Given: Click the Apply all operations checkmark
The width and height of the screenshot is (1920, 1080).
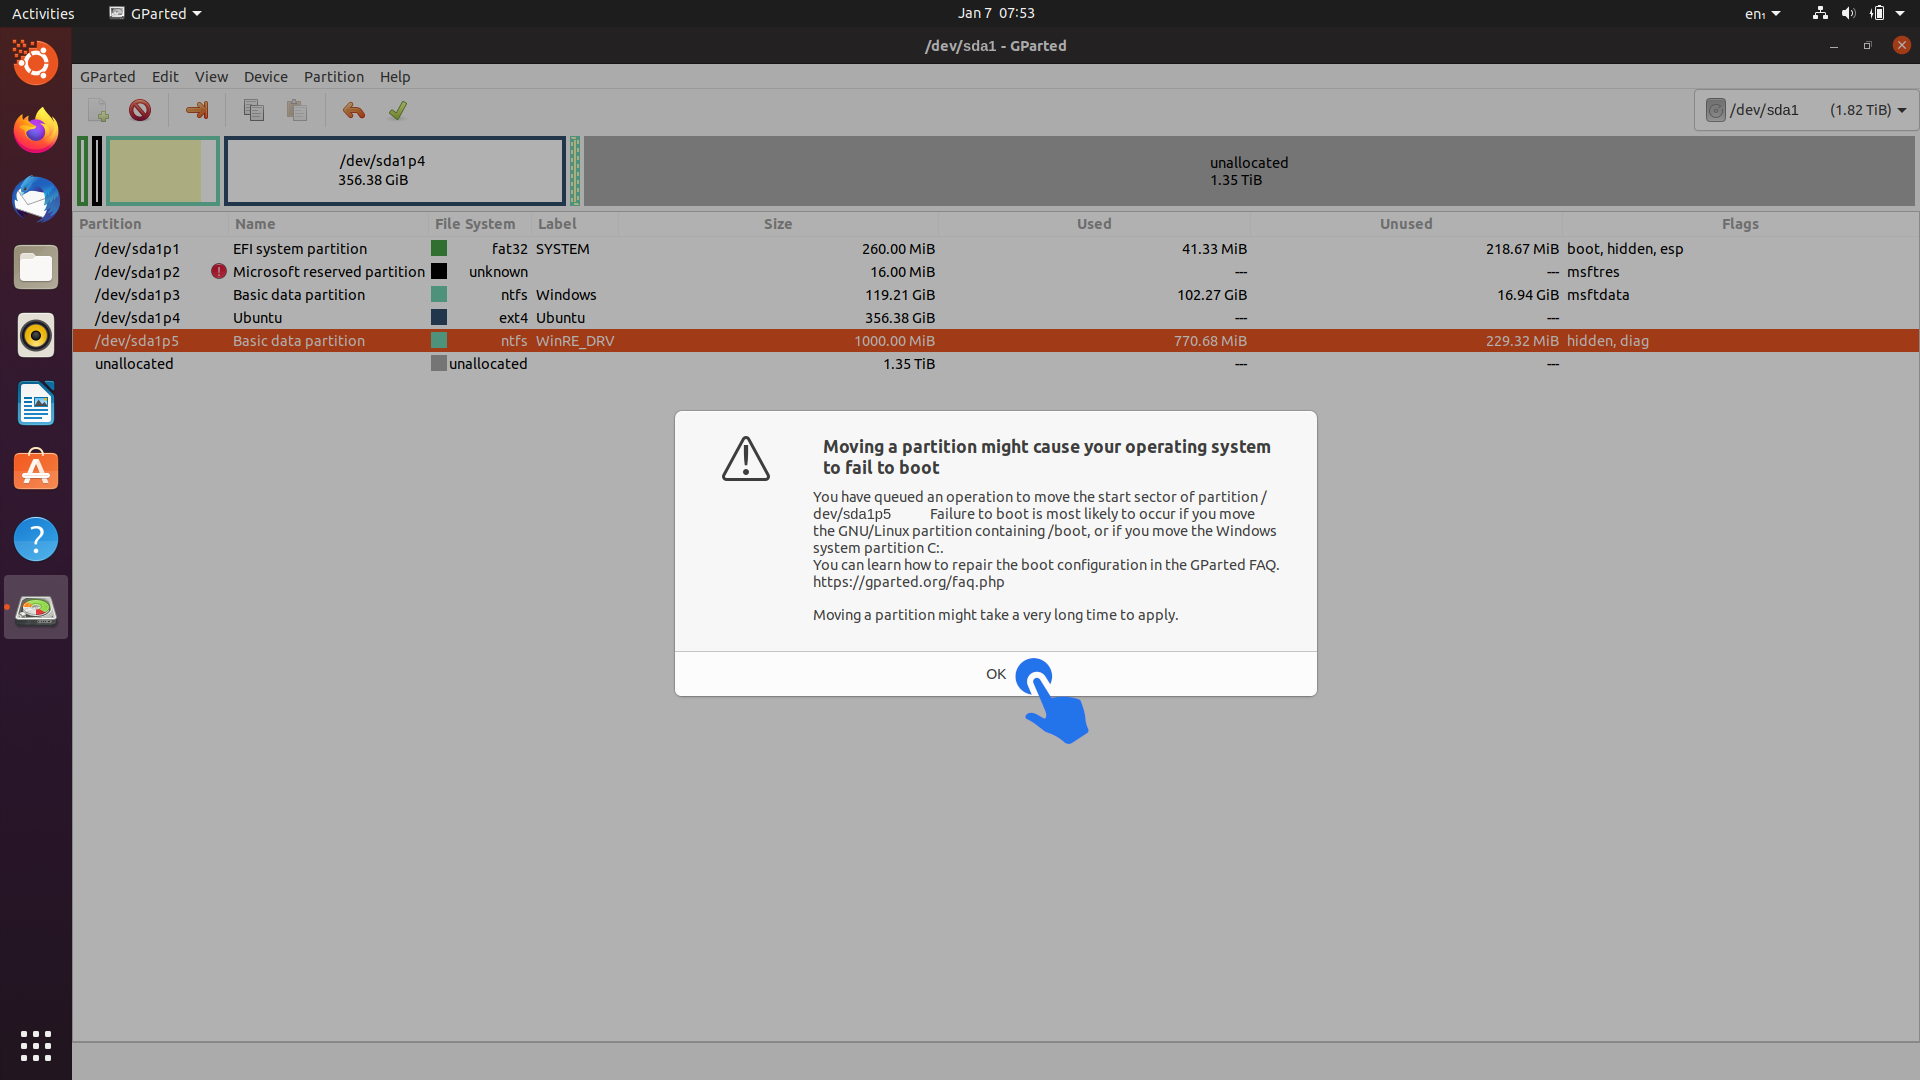Looking at the screenshot, I should click(397, 110).
